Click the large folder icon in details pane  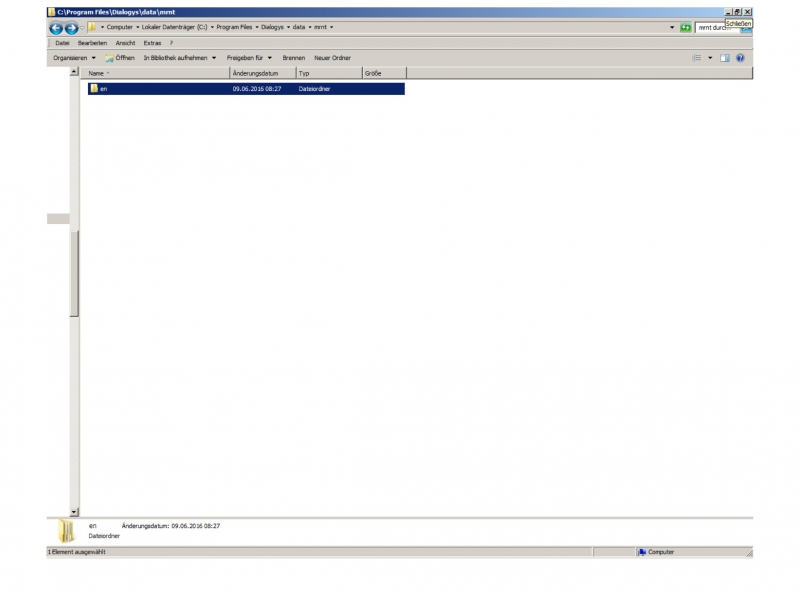click(x=66, y=530)
